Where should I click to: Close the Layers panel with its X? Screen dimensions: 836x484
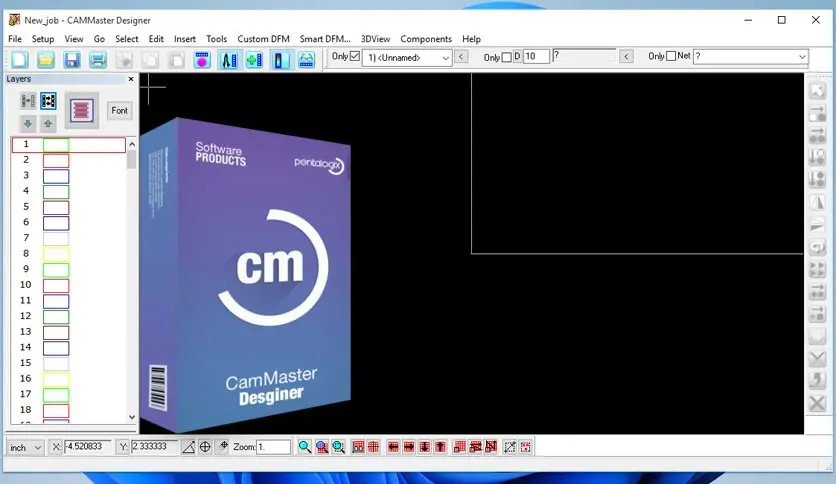[x=131, y=79]
